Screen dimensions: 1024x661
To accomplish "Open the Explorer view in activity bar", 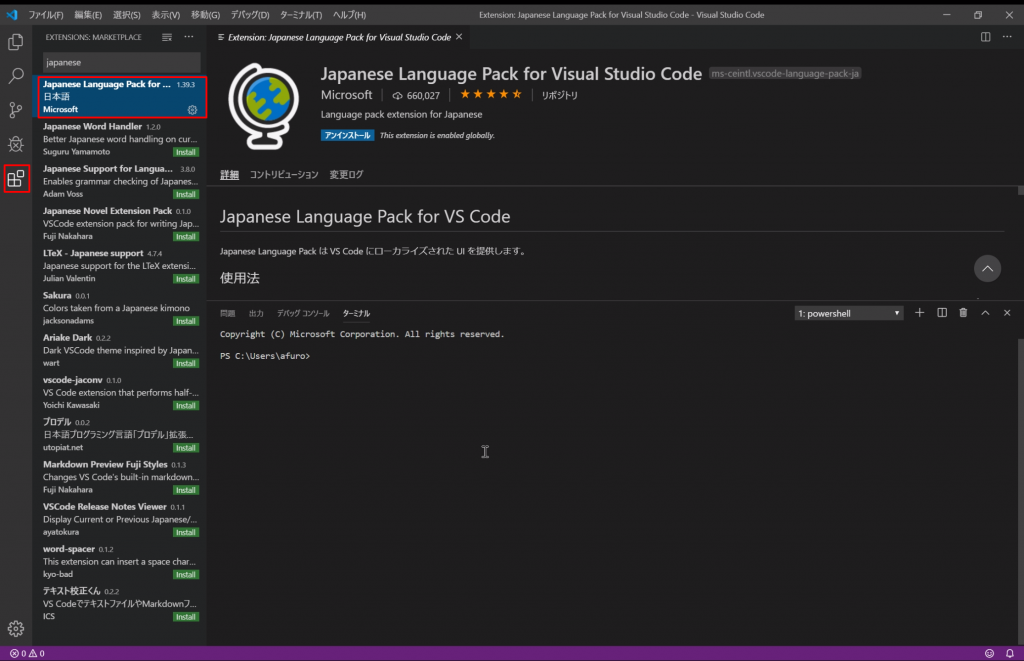I will 16,42.
